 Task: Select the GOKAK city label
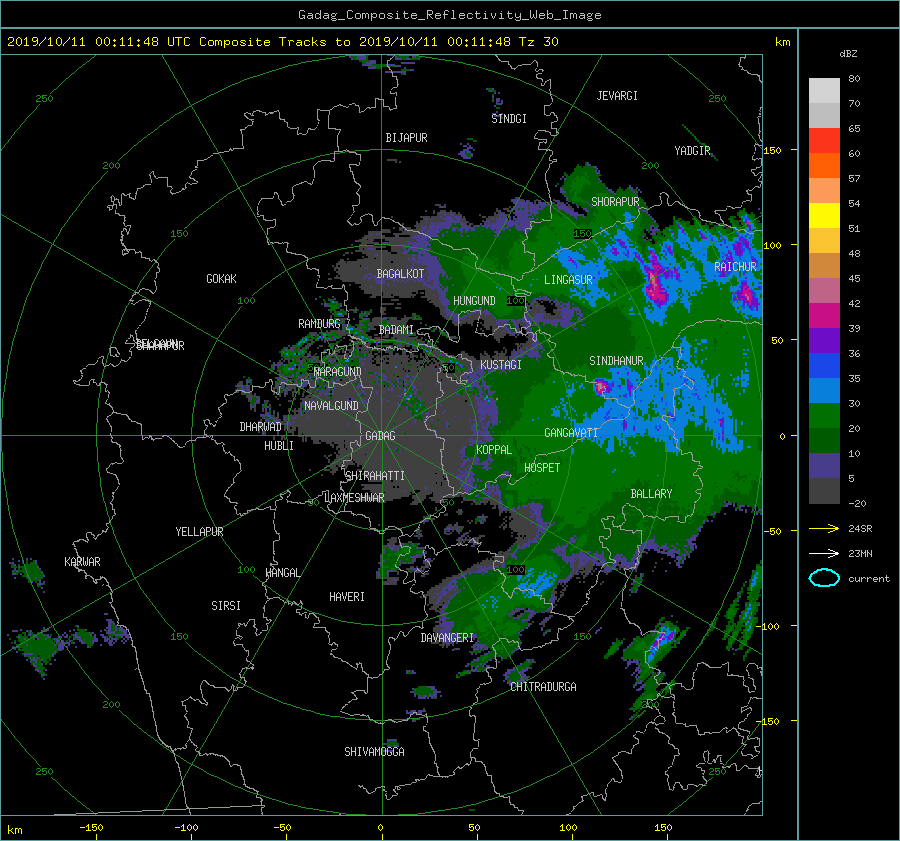tap(221, 279)
